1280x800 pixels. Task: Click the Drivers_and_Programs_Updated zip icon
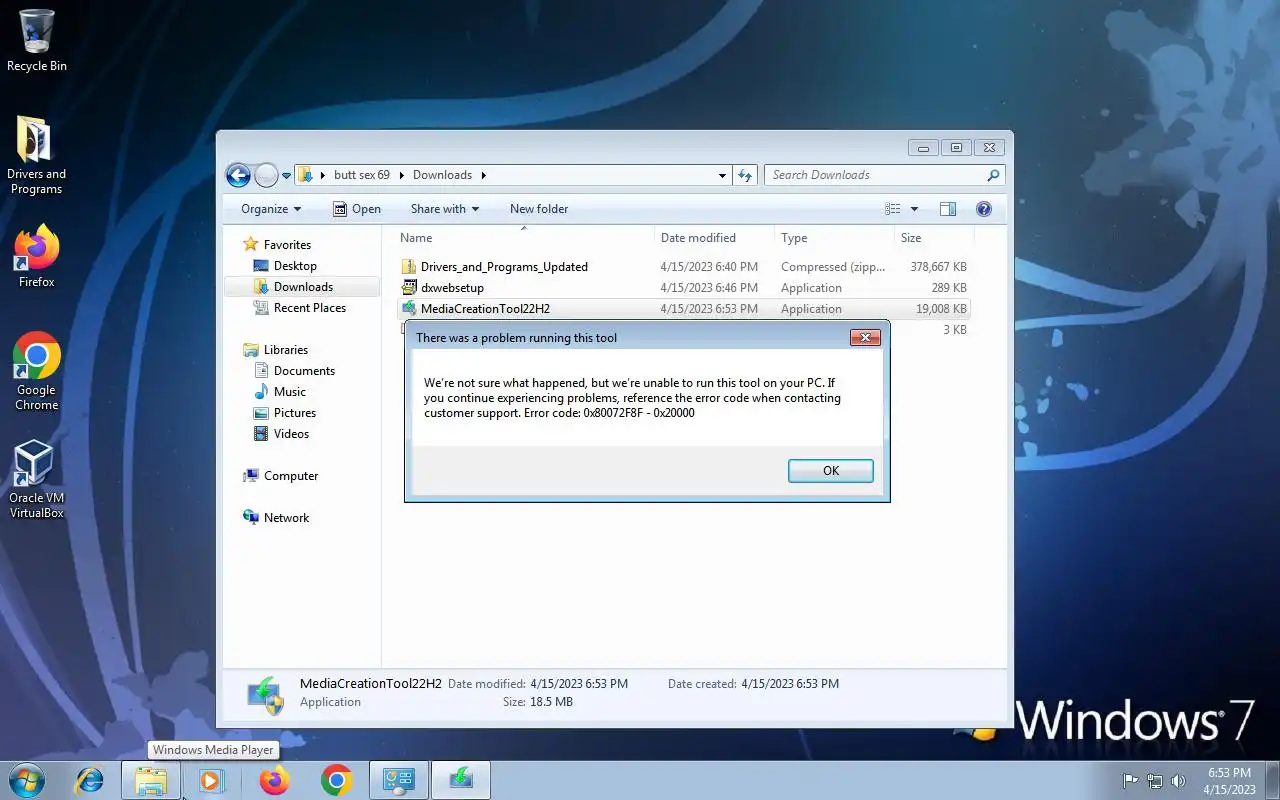[409, 267]
